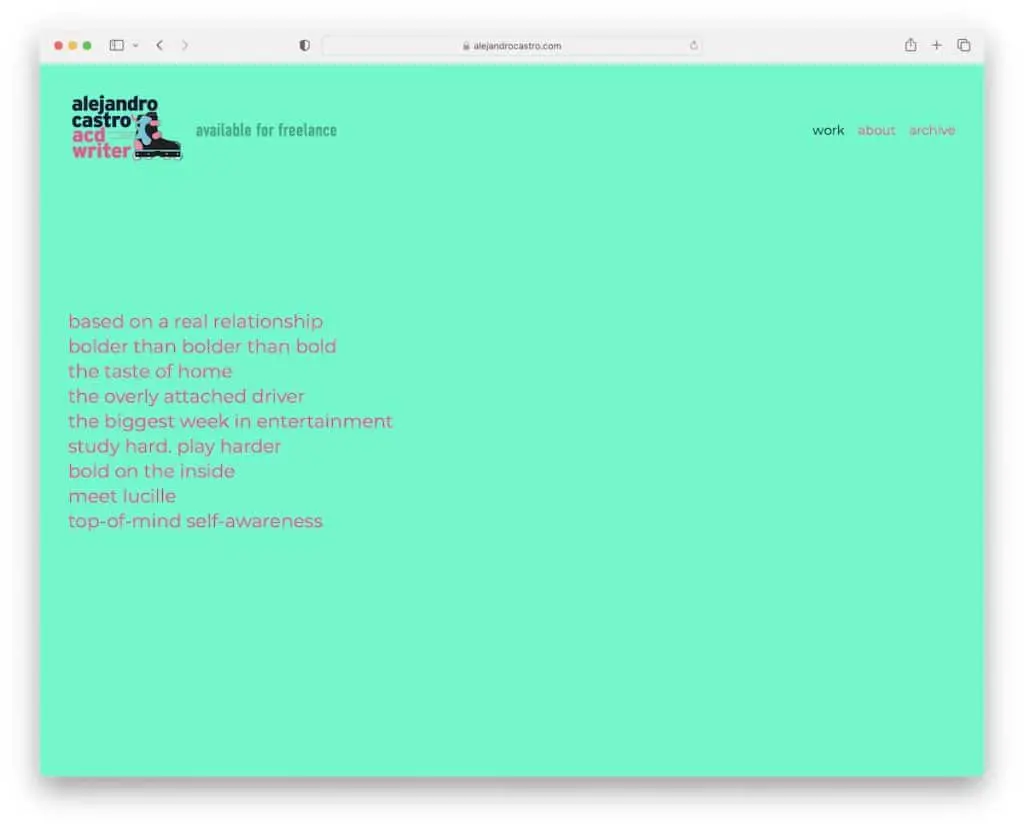Click the Safari sidebar toggle icon
The image size is (1024, 829).
pos(117,45)
